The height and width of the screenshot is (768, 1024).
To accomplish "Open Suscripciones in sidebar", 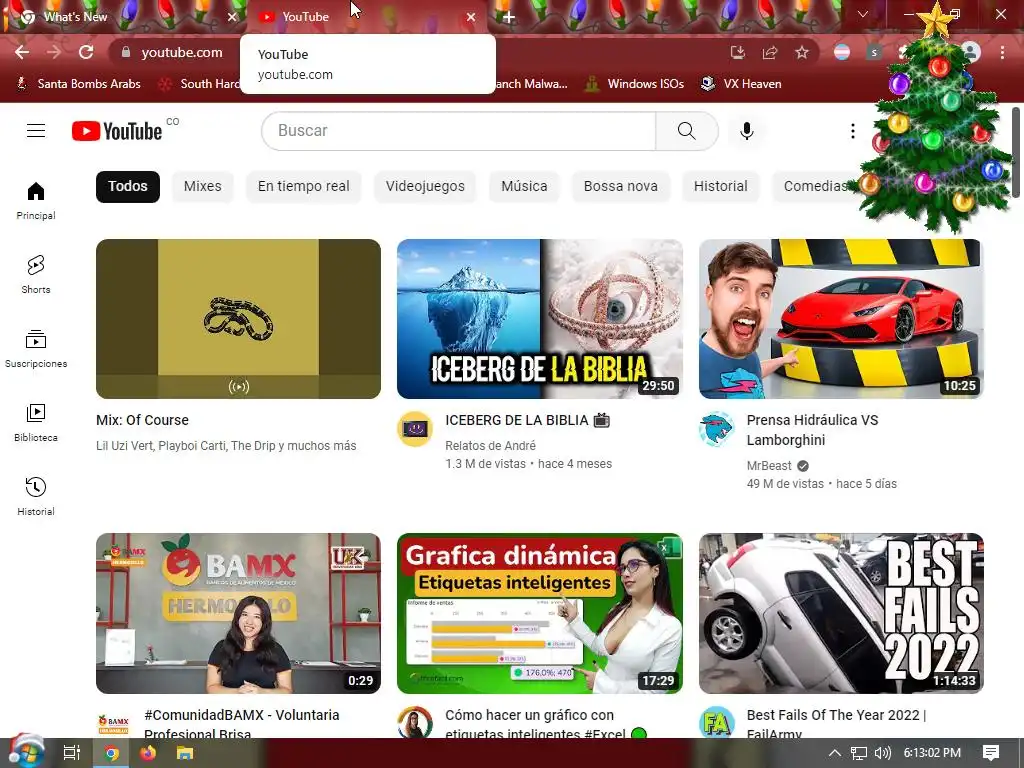I will (36, 349).
